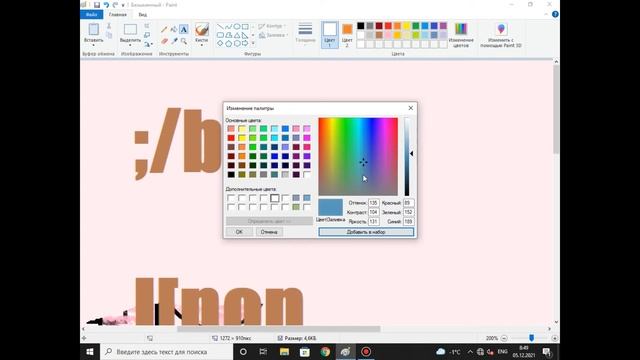
Task: Close the Изменение палитры dialog
Action: click(411, 108)
